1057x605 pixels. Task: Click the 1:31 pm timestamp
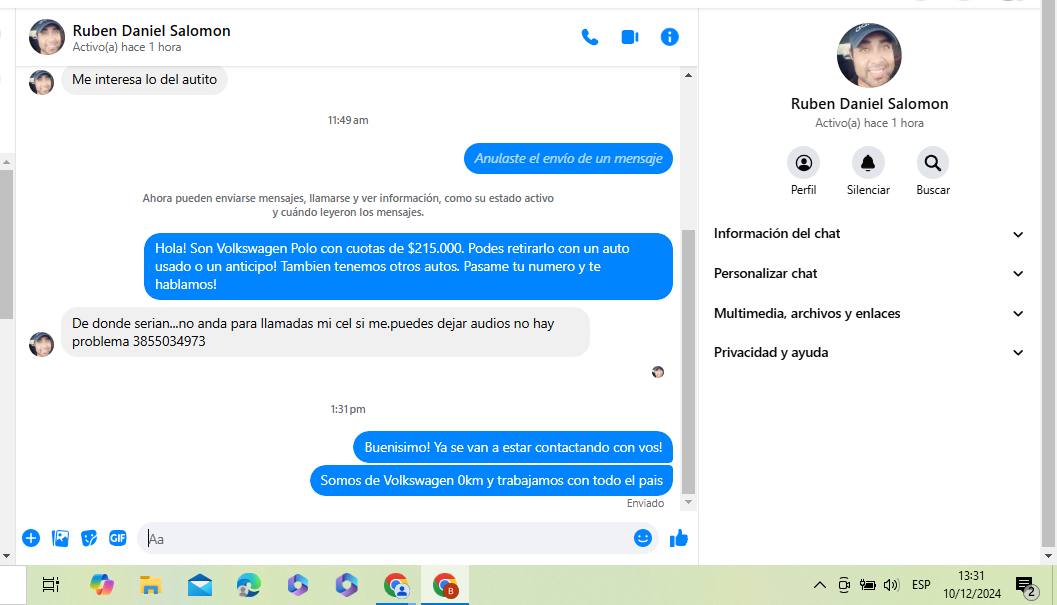click(348, 409)
